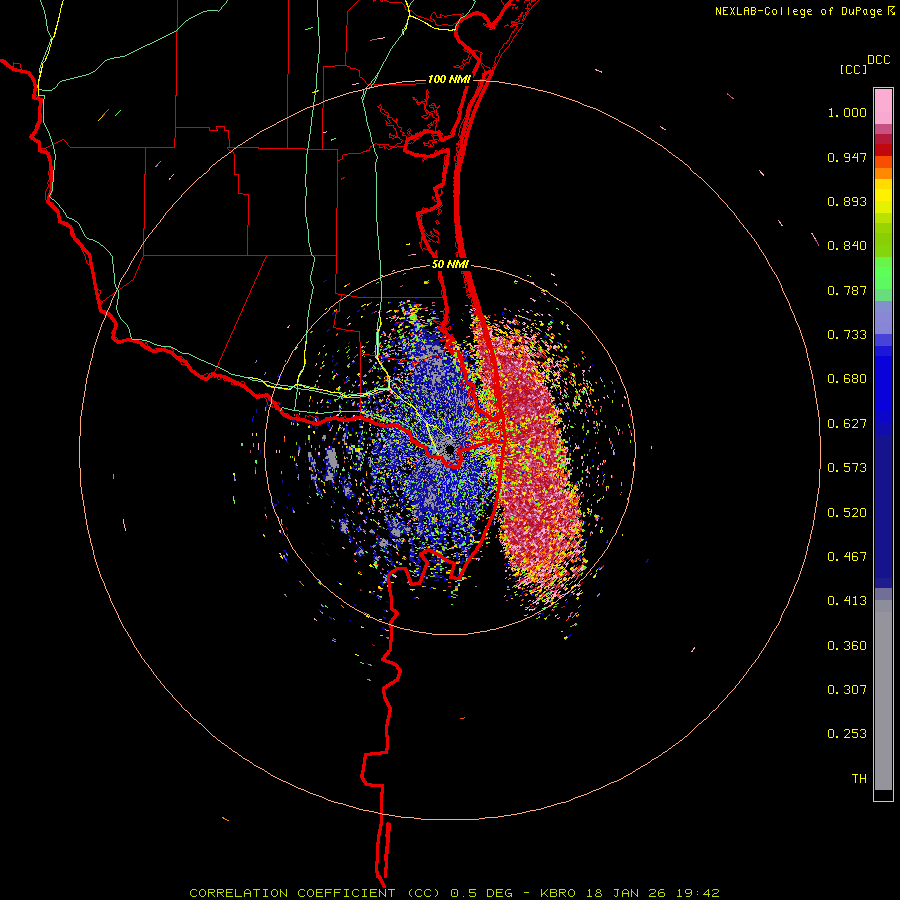
Task: Select the 0.360 scale value
Action: click(x=847, y=646)
